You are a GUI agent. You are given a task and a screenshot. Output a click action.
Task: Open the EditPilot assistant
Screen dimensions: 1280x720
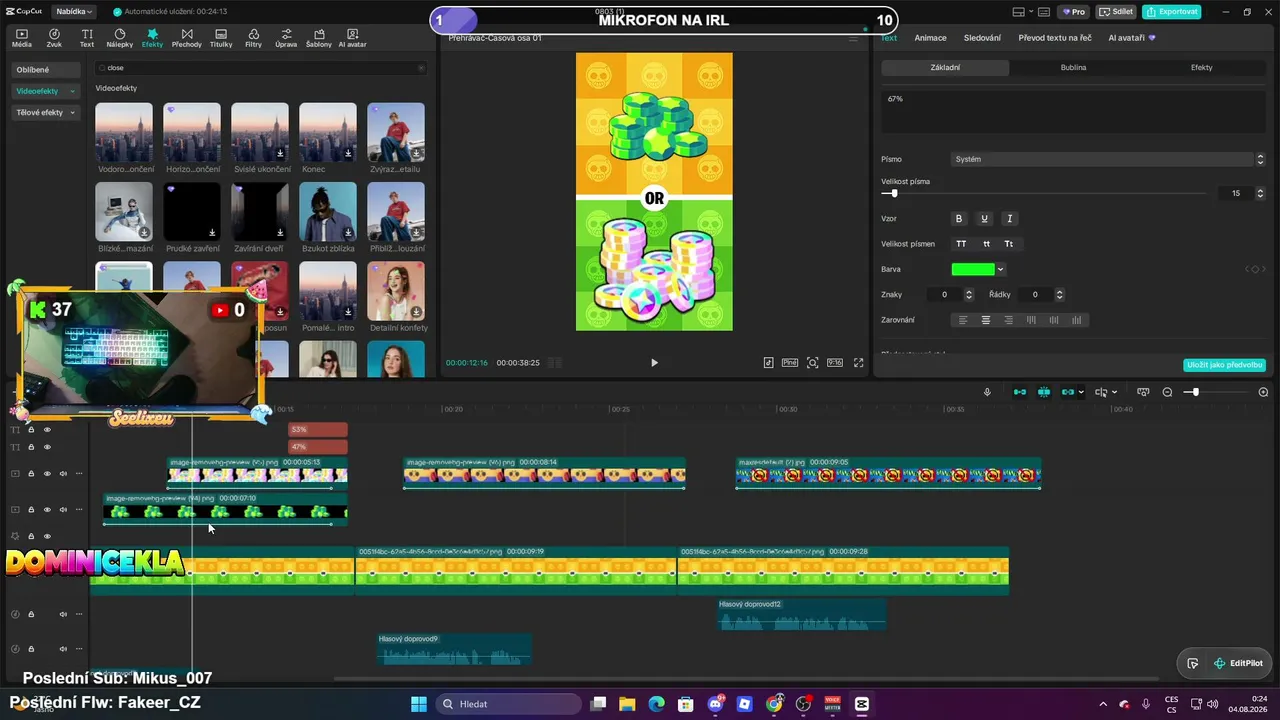(x=1238, y=663)
